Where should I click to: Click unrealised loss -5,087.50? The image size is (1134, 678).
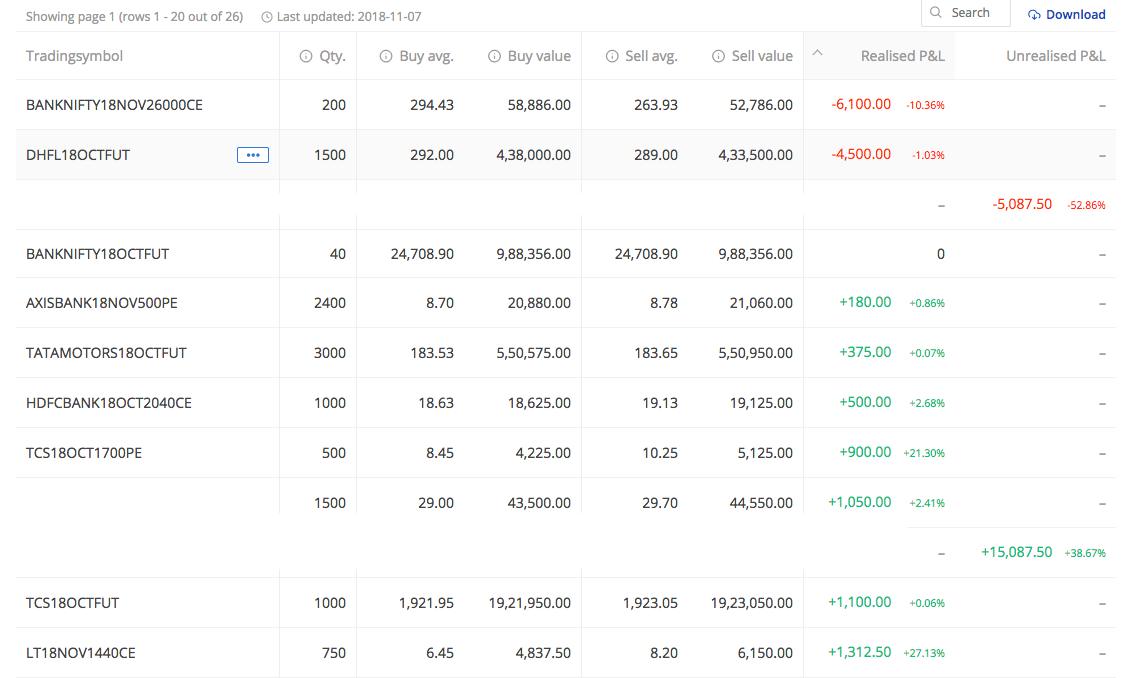pyautogui.click(x=1022, y=204)
